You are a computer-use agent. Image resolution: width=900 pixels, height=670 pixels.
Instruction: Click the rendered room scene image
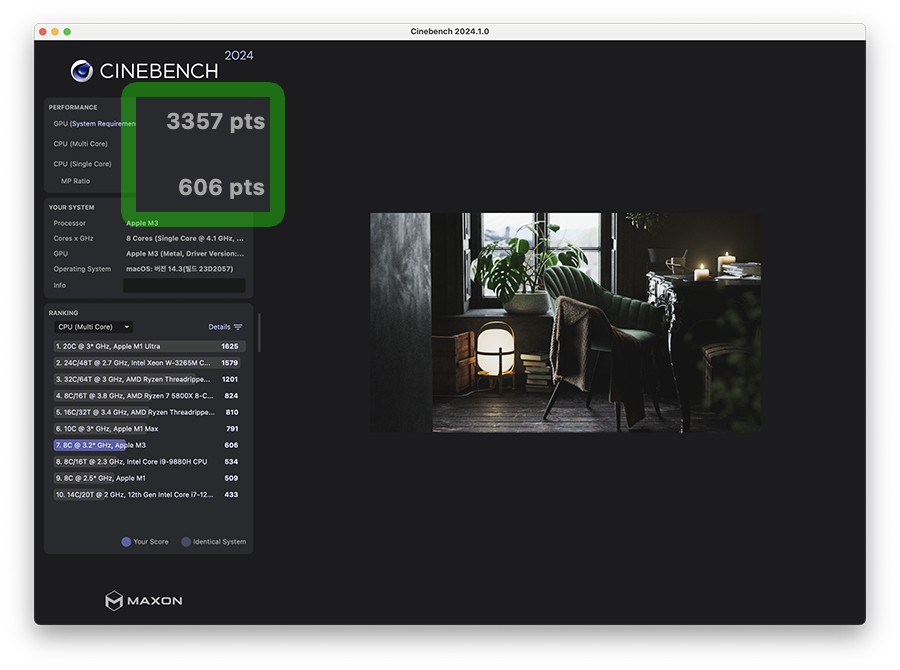pos(565,323)
